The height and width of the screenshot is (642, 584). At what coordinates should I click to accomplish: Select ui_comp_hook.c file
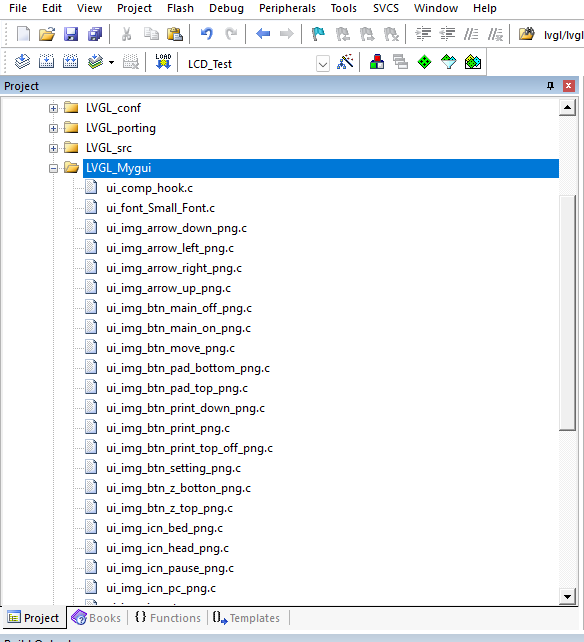149,188
